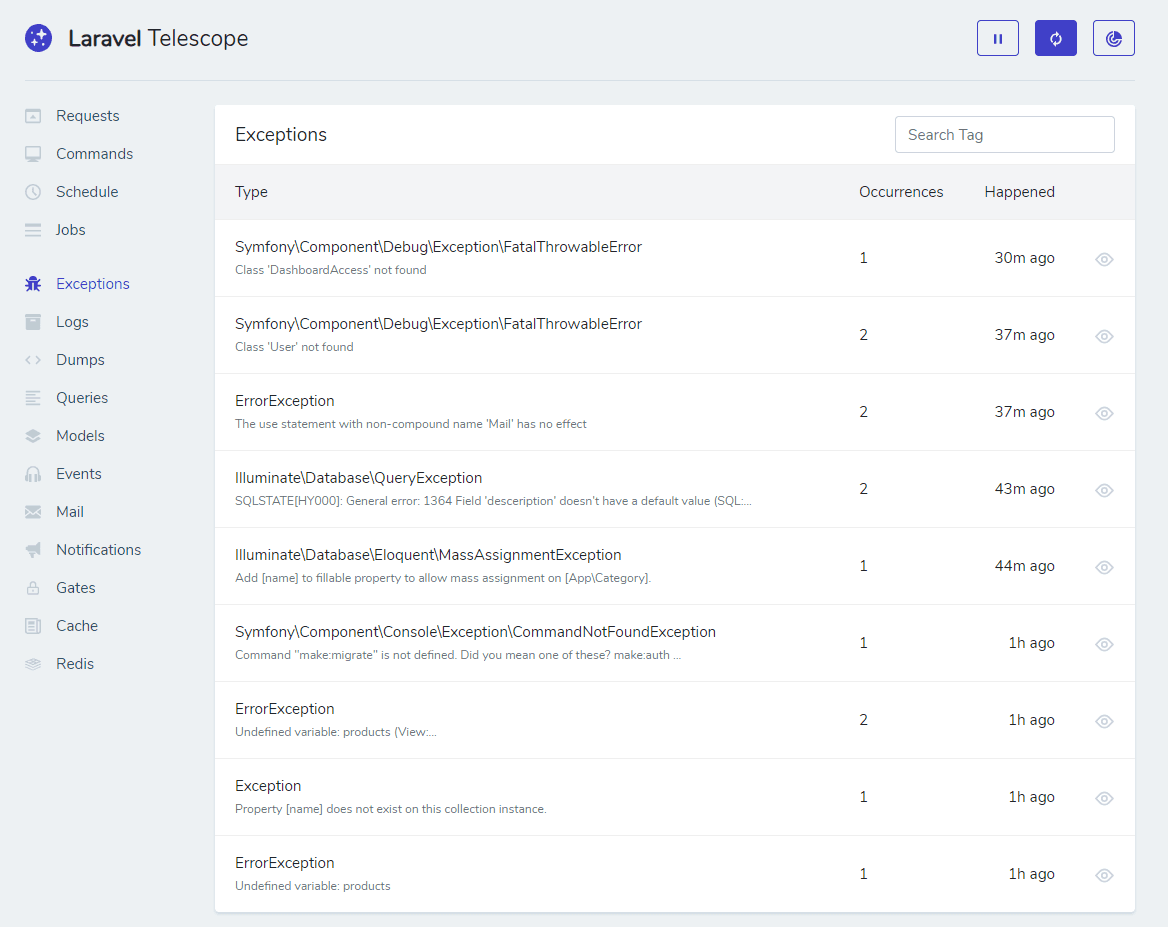Select the Mail sidebar icon
Screen dimensions: 1168x927
[x=34, y=511]
